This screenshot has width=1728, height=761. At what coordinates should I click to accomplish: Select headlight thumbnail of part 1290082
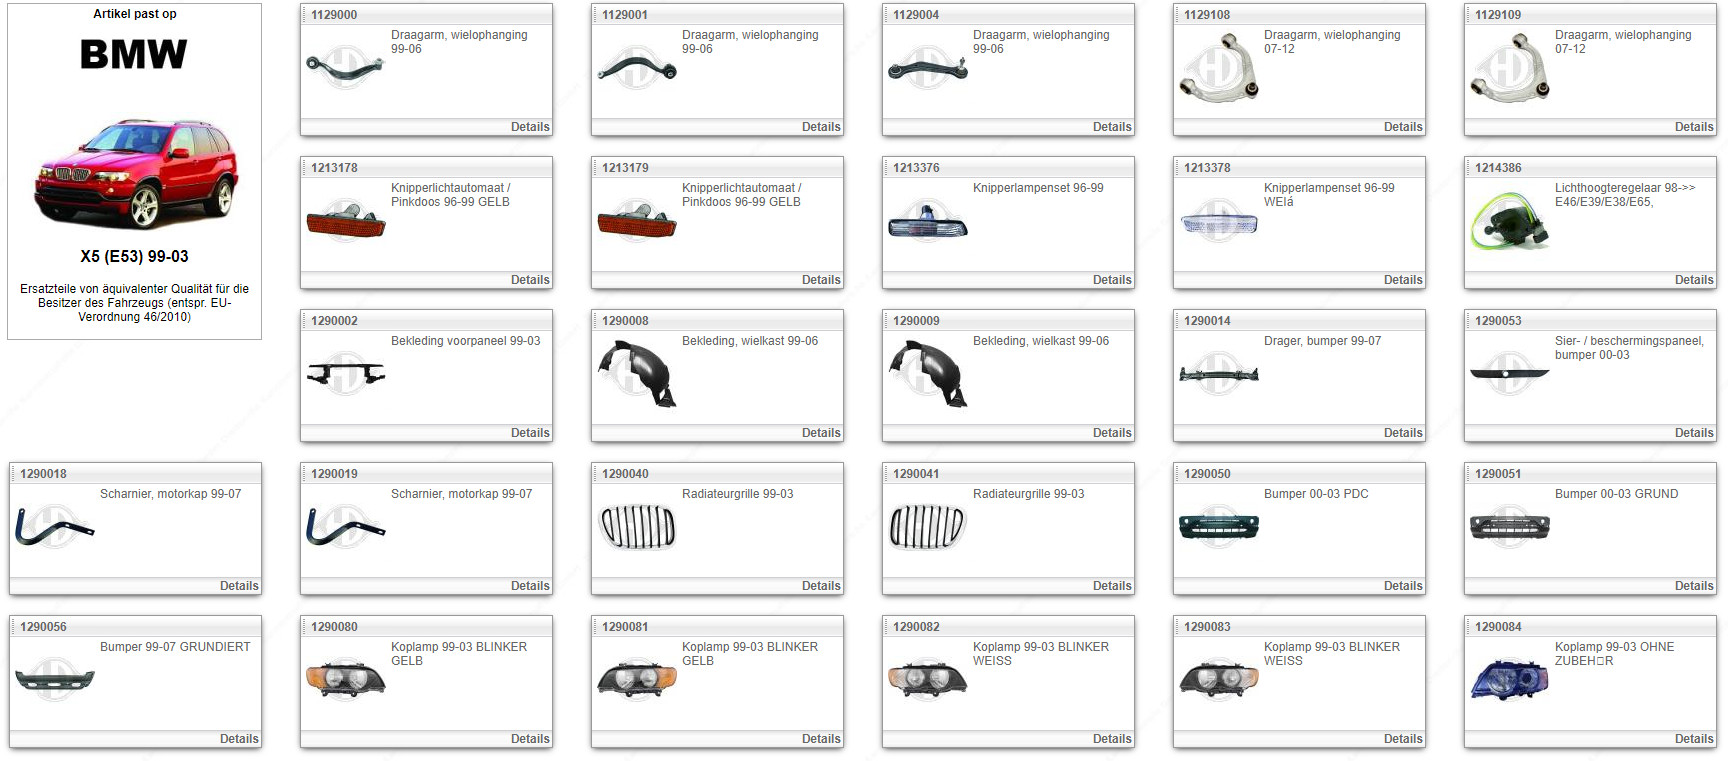[927, 680]
